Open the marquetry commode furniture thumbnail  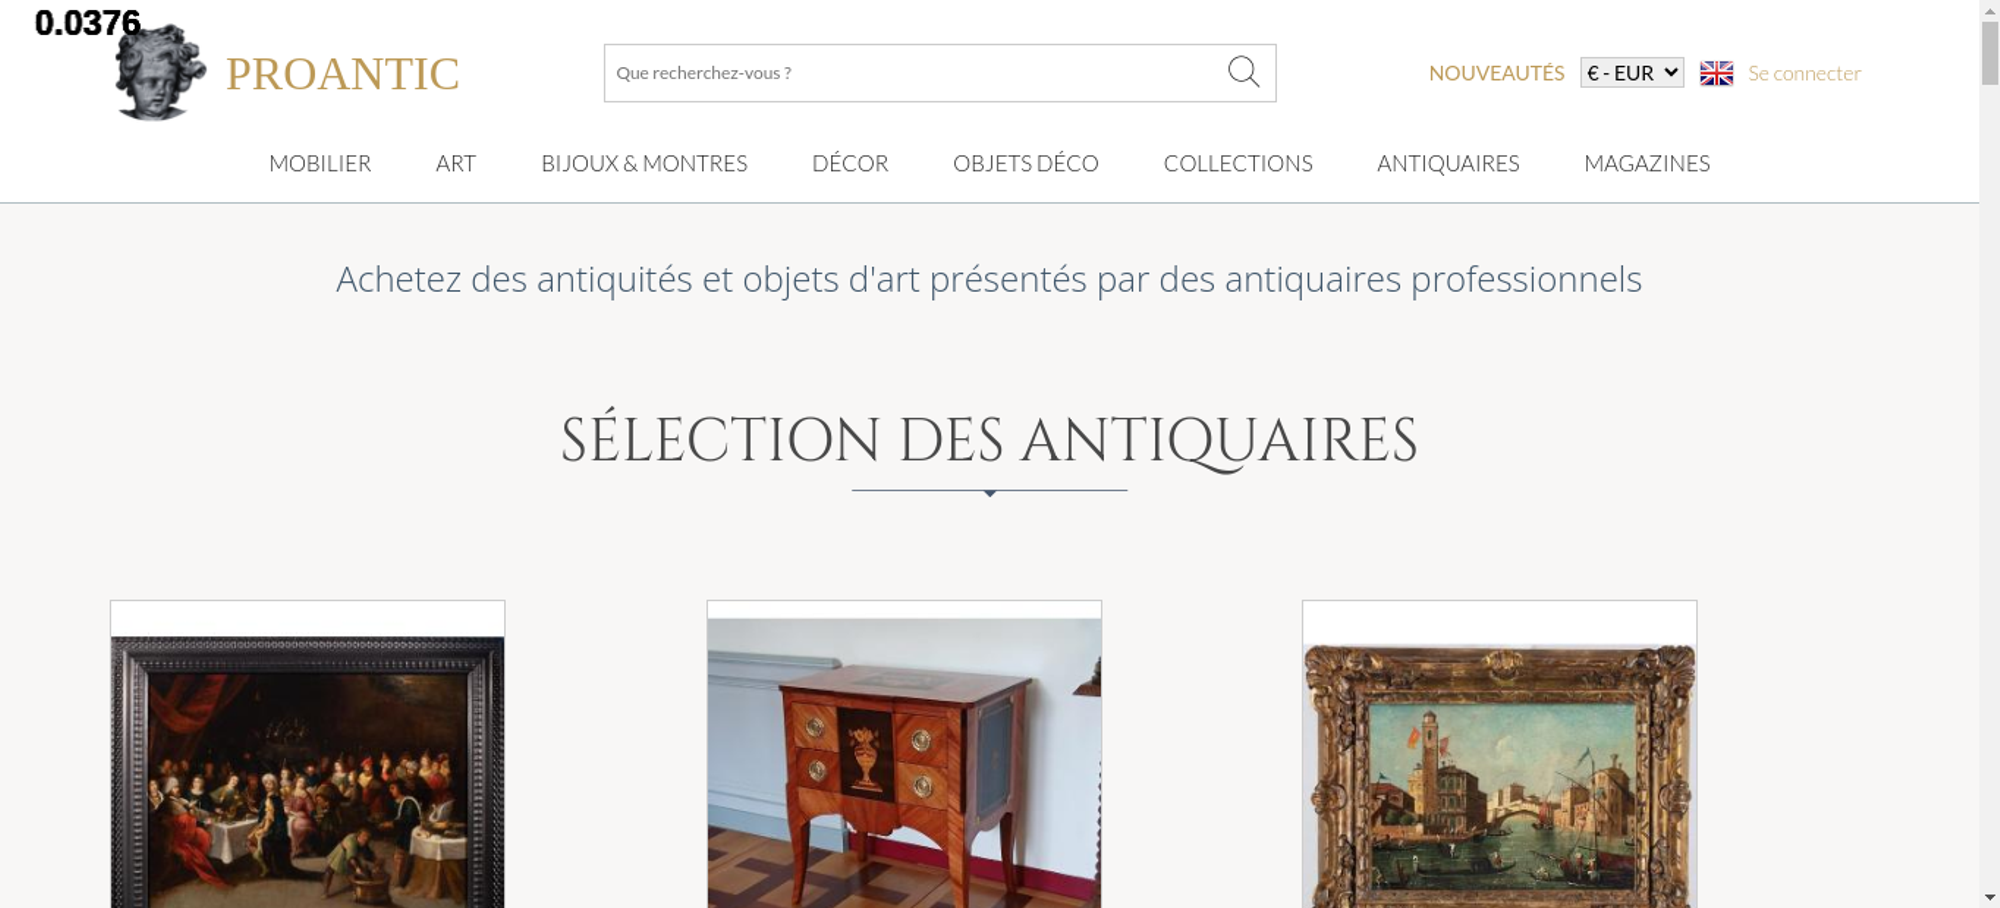904,763
